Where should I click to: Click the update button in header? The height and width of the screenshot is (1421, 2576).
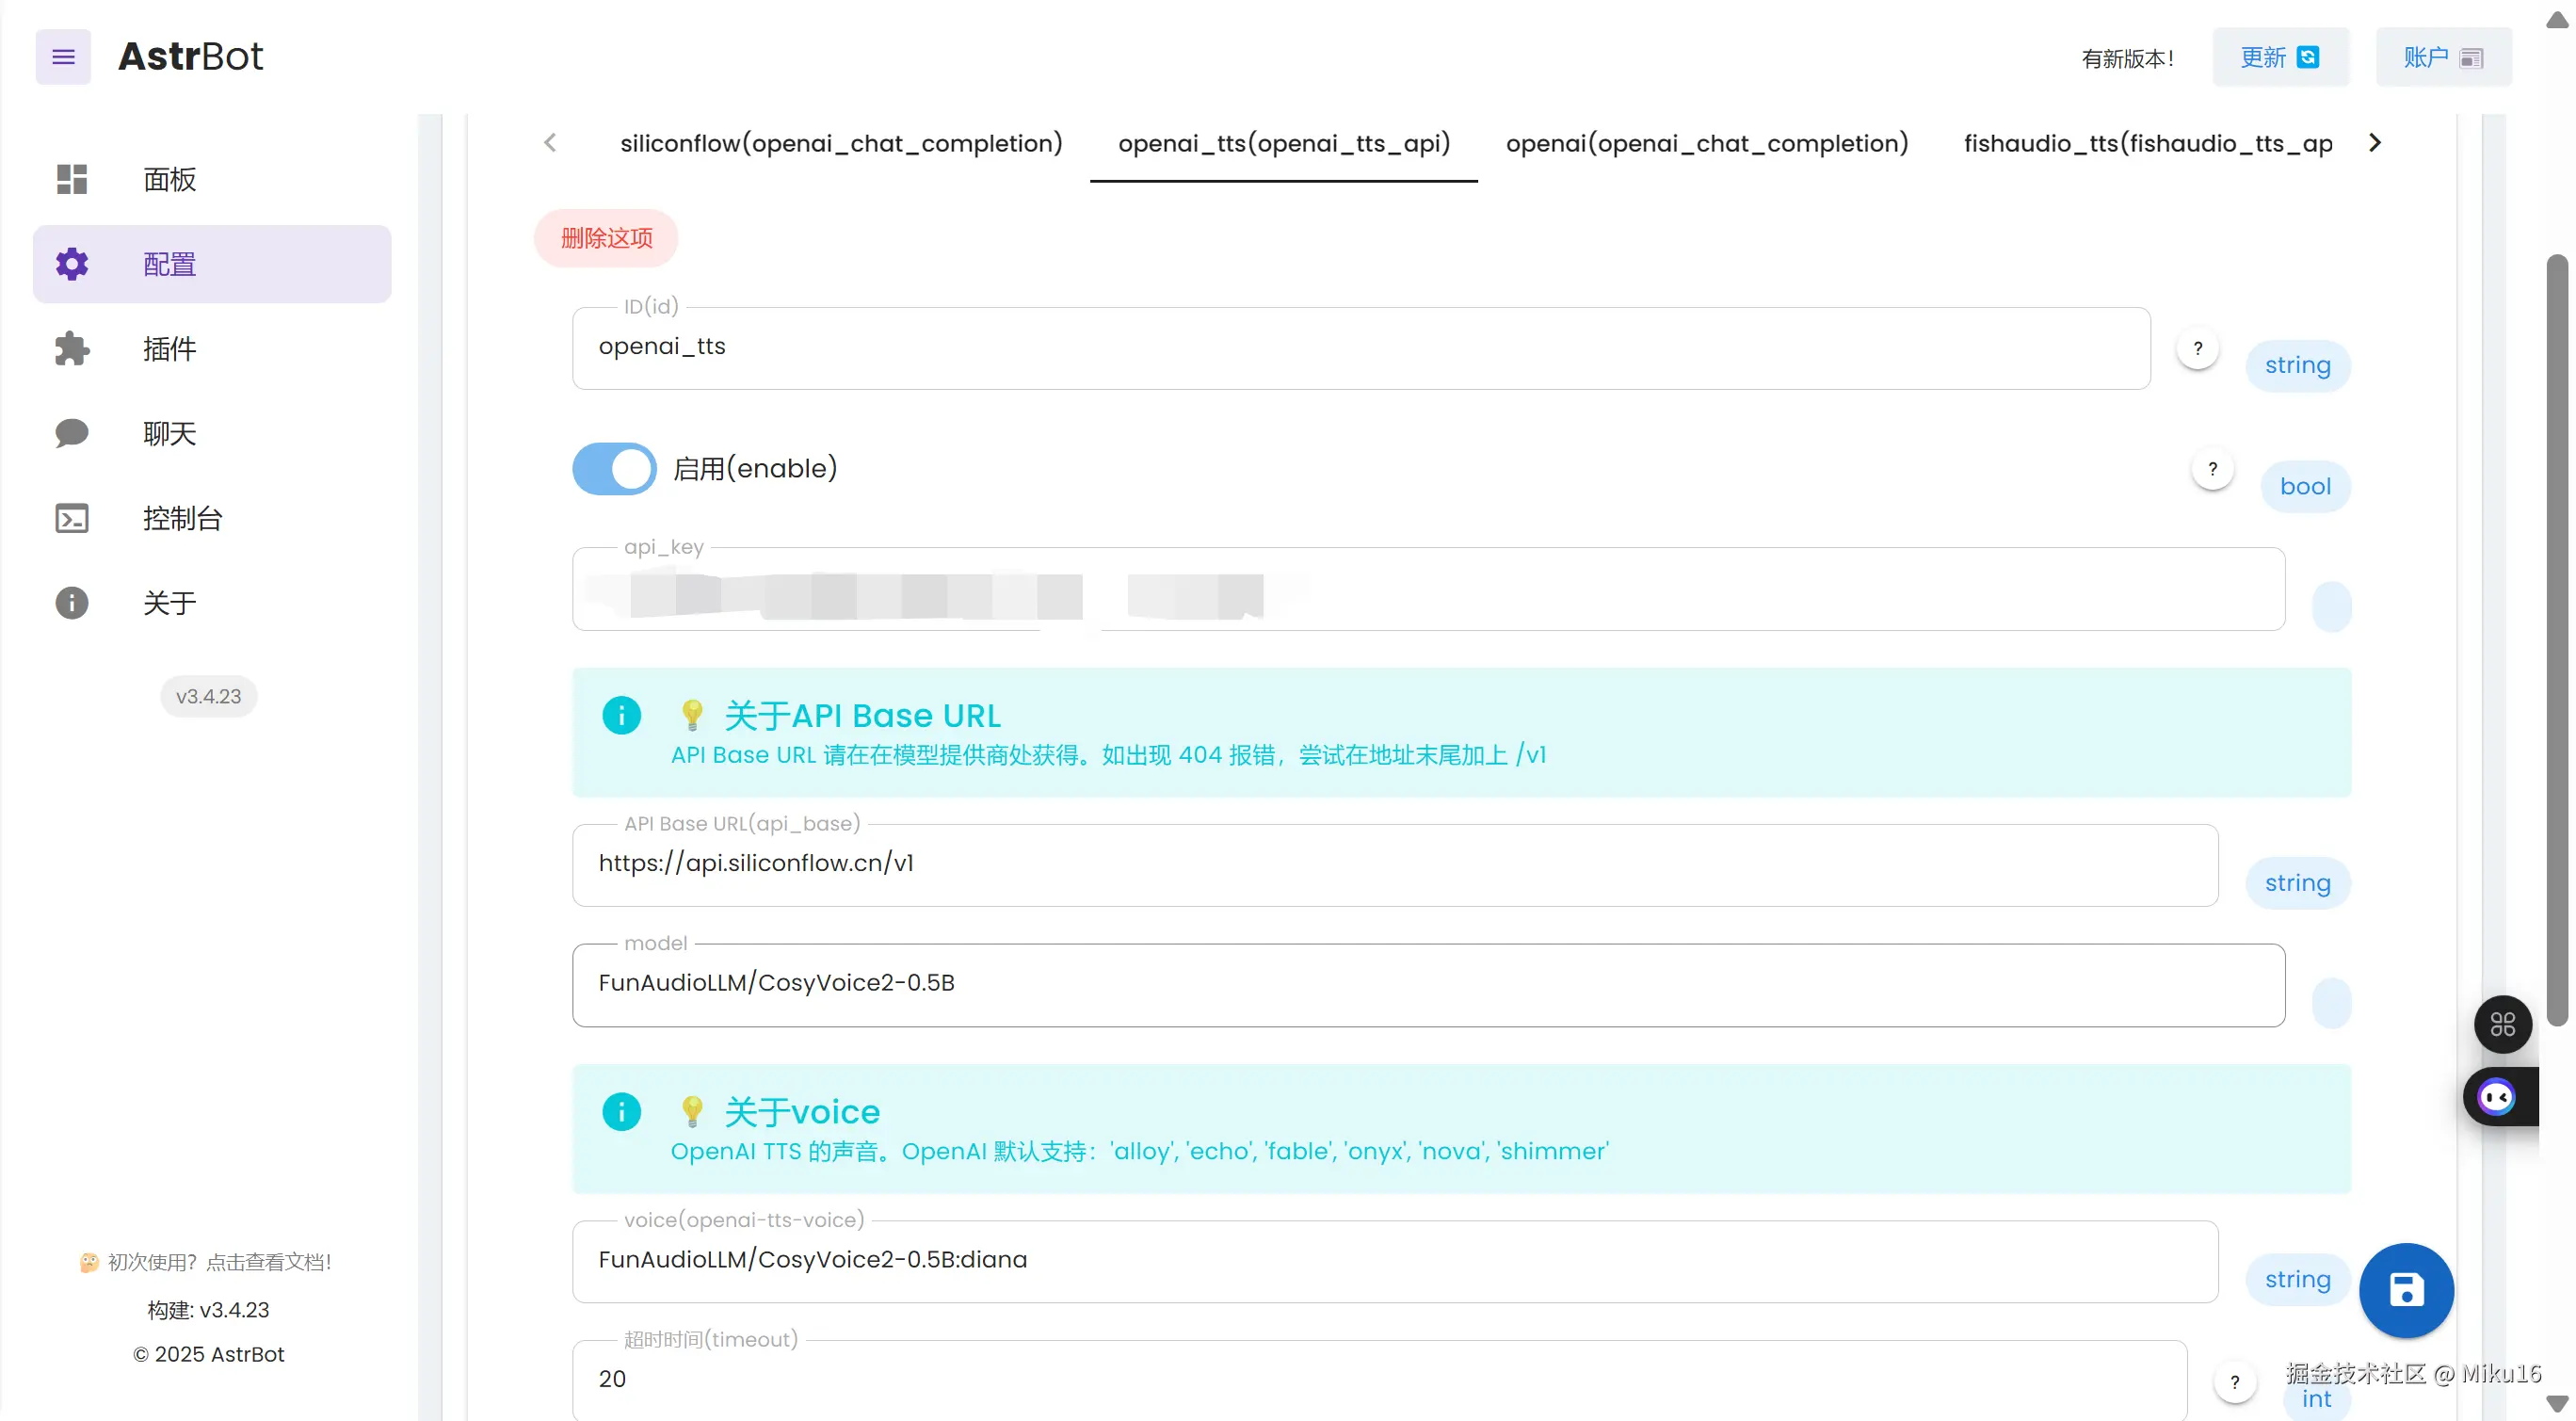(x=2279, y=58)
